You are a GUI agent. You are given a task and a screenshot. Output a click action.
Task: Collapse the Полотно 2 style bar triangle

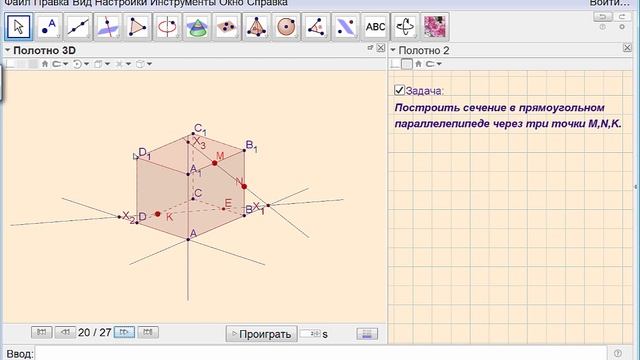[x=393, y=50]
